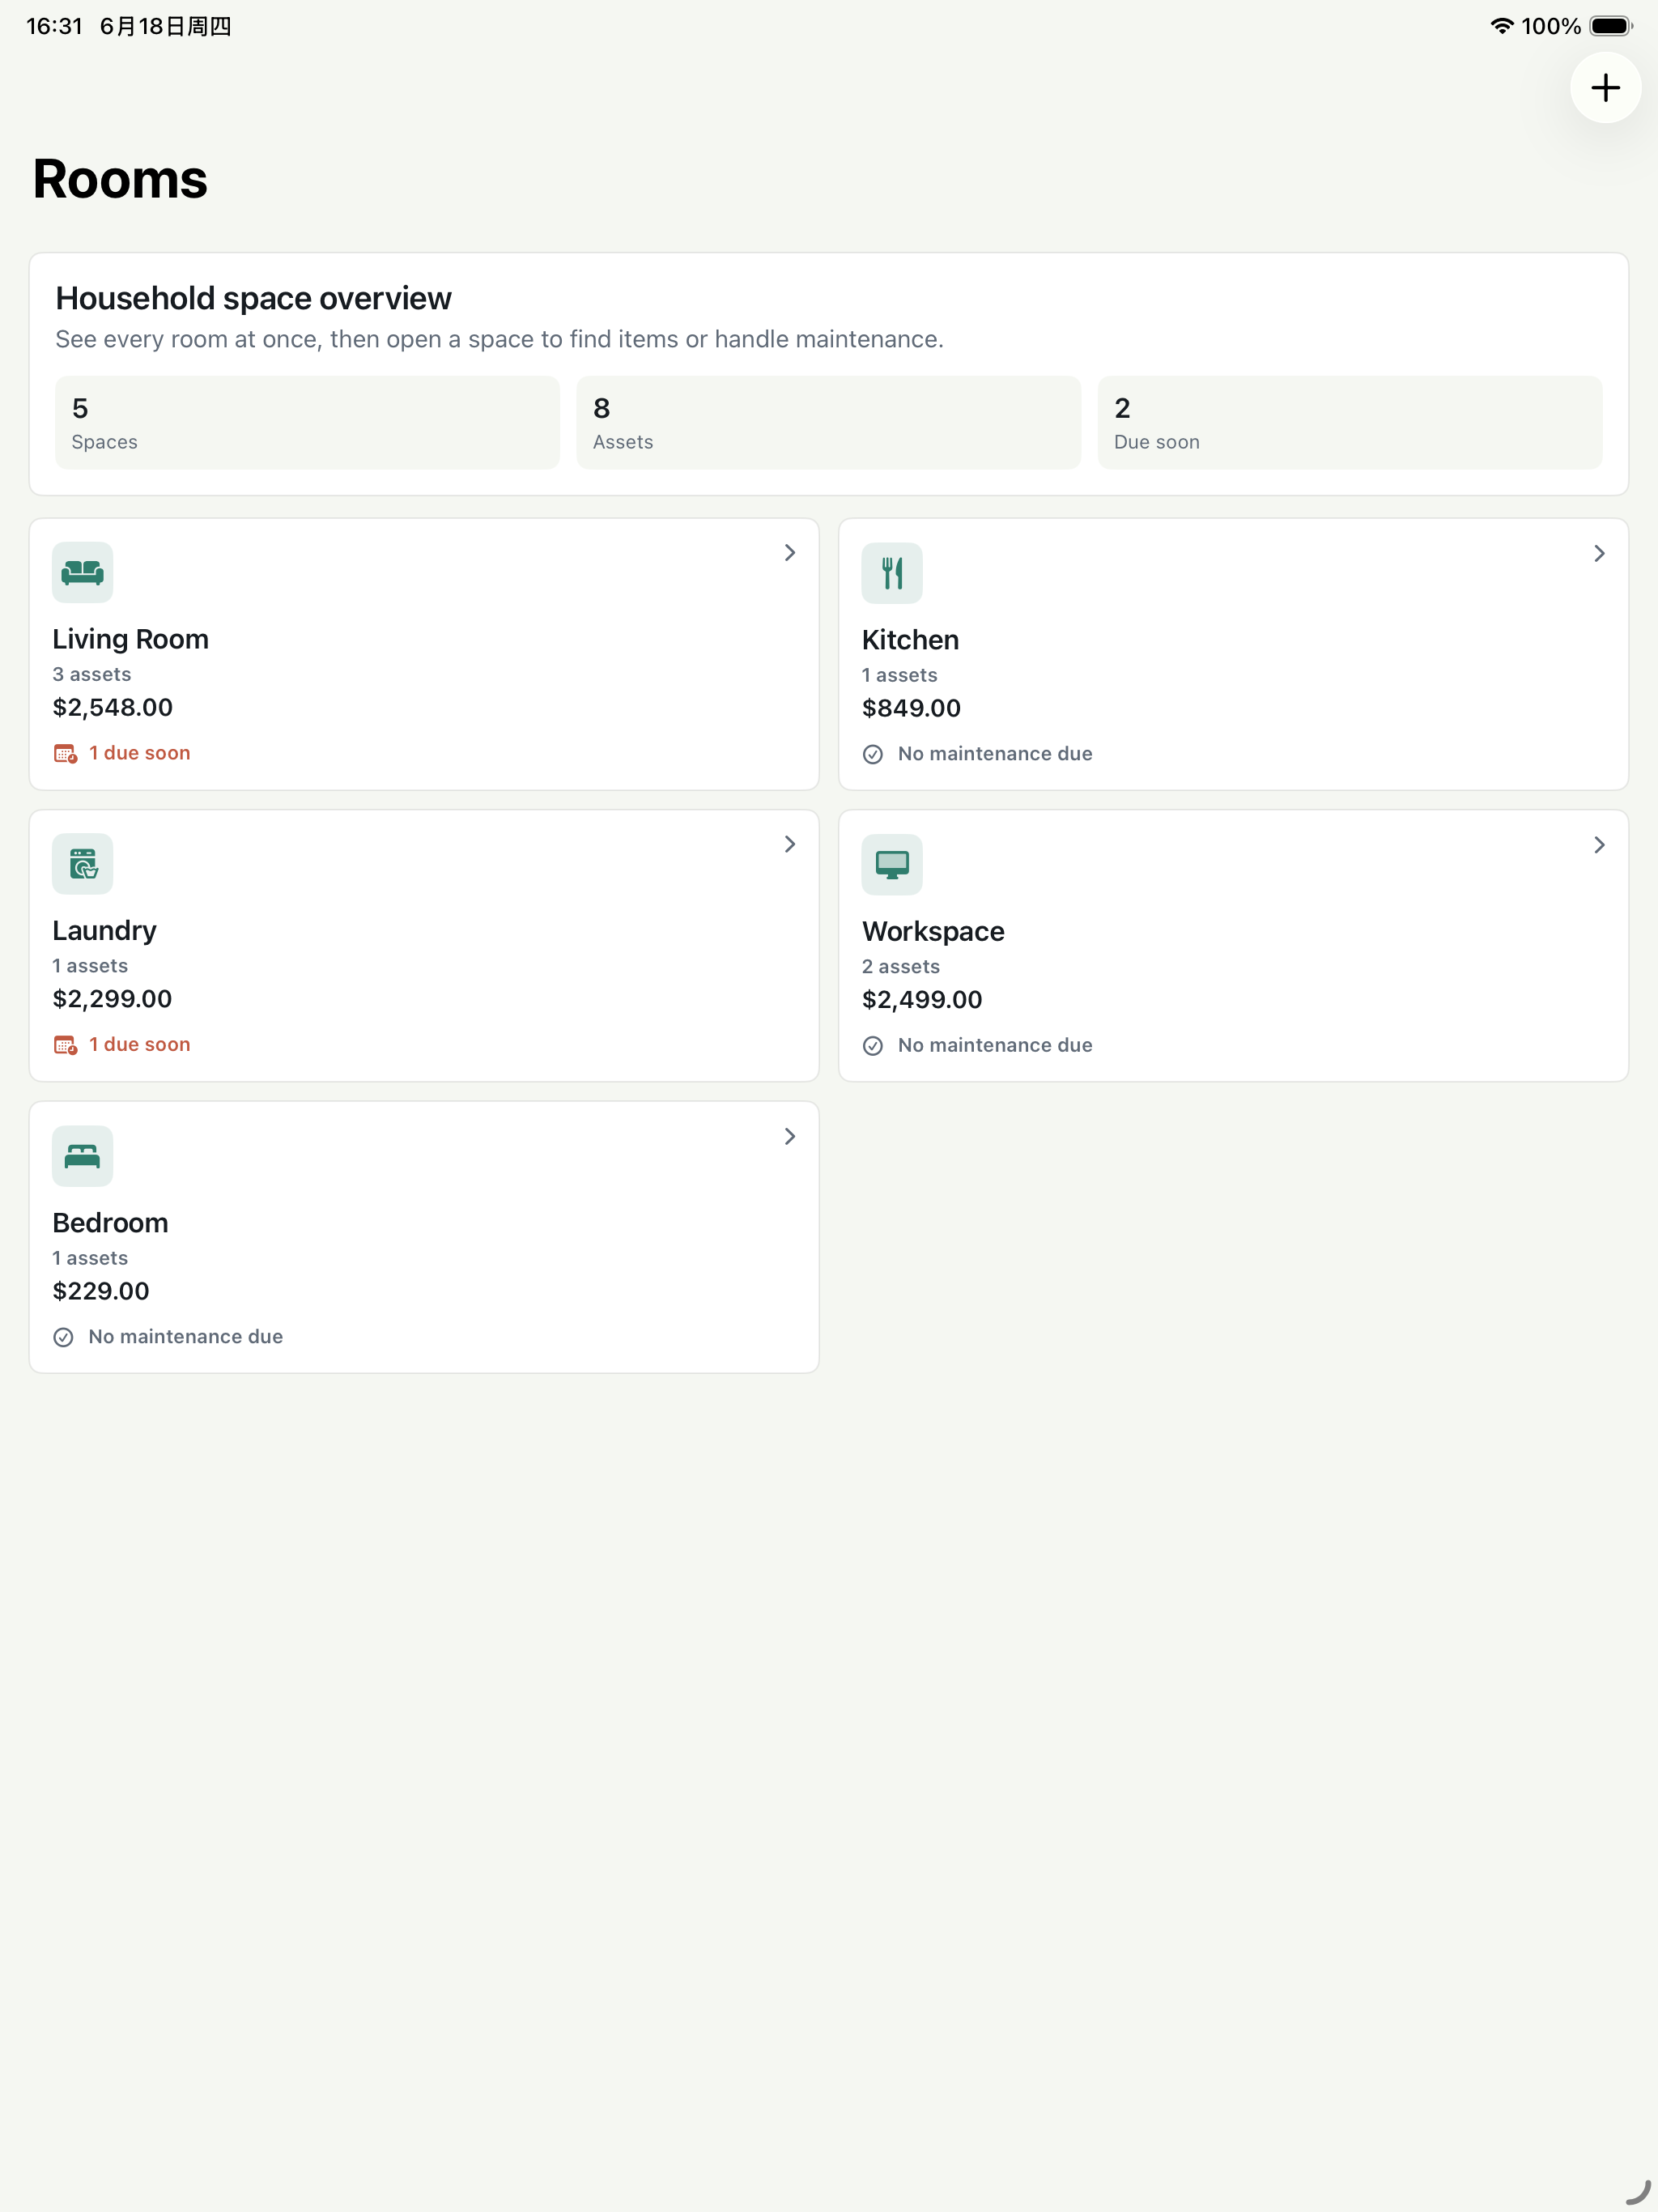This screenshot has width=1658, height=2212.
Task: Tap the Workspace monitor icon
Action: point(892,864)
